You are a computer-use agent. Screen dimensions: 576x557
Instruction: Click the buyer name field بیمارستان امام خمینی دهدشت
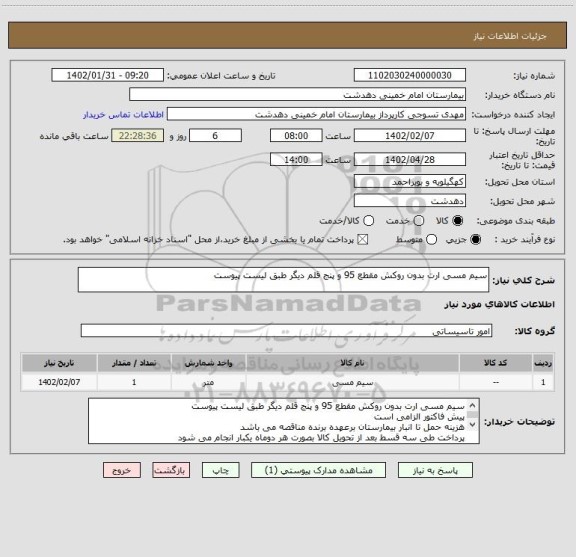point(298,95)
